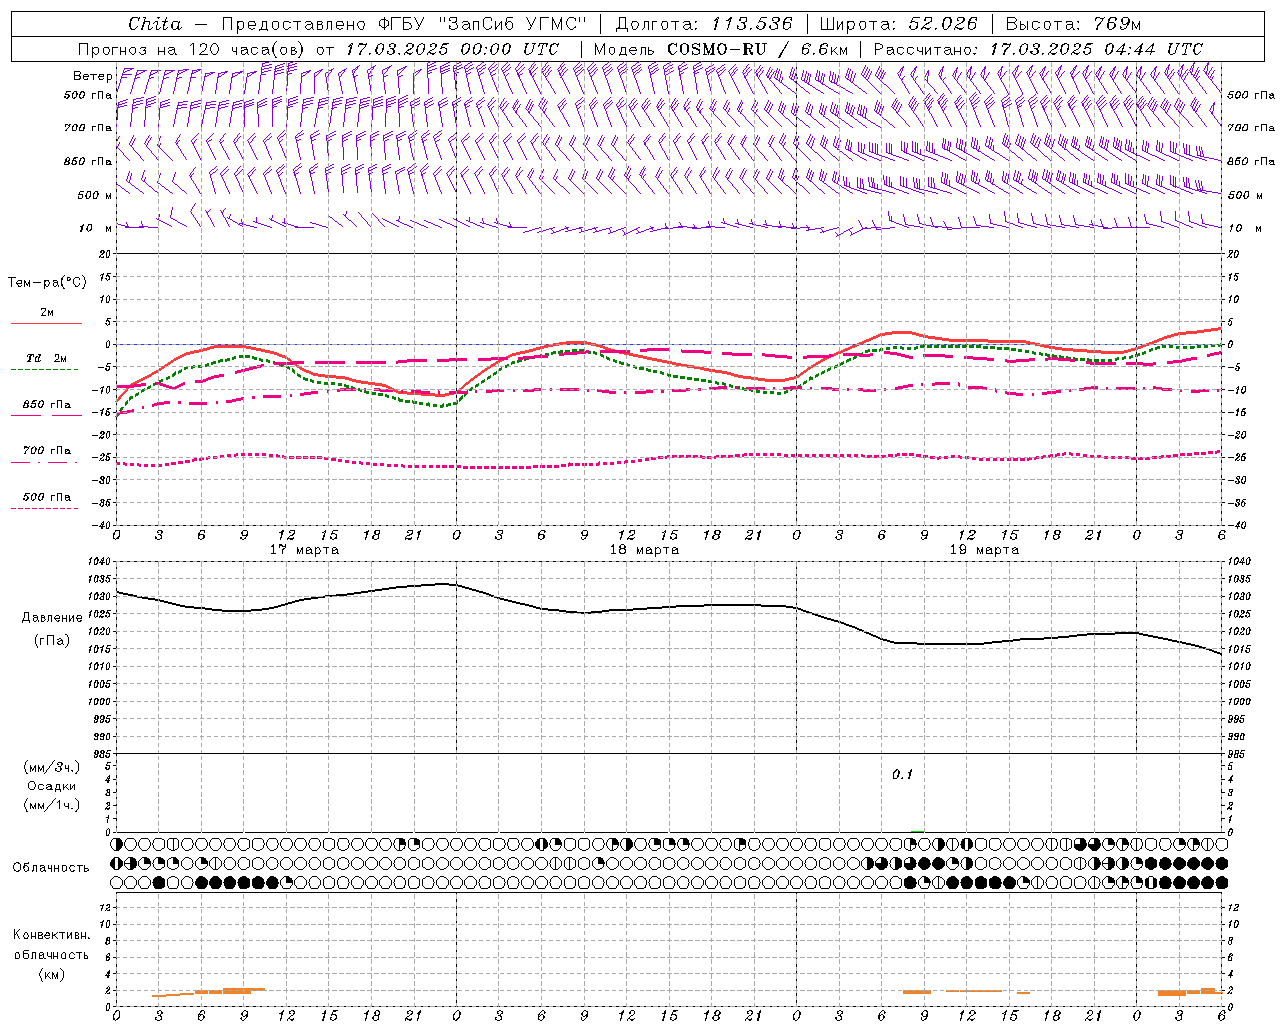Image resolution: width=1280 pixels, height=1024 pixels.
Task: Click the (мм/3ч.) precipitation unit label
Action: click(52, 768)
